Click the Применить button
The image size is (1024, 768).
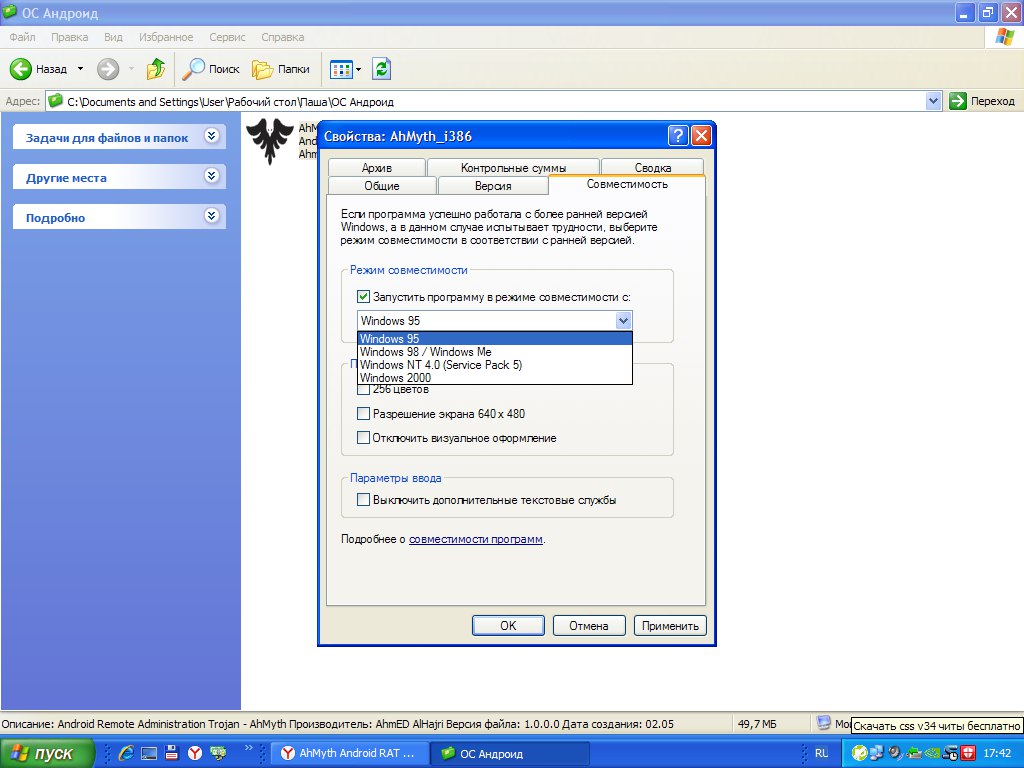670,626
